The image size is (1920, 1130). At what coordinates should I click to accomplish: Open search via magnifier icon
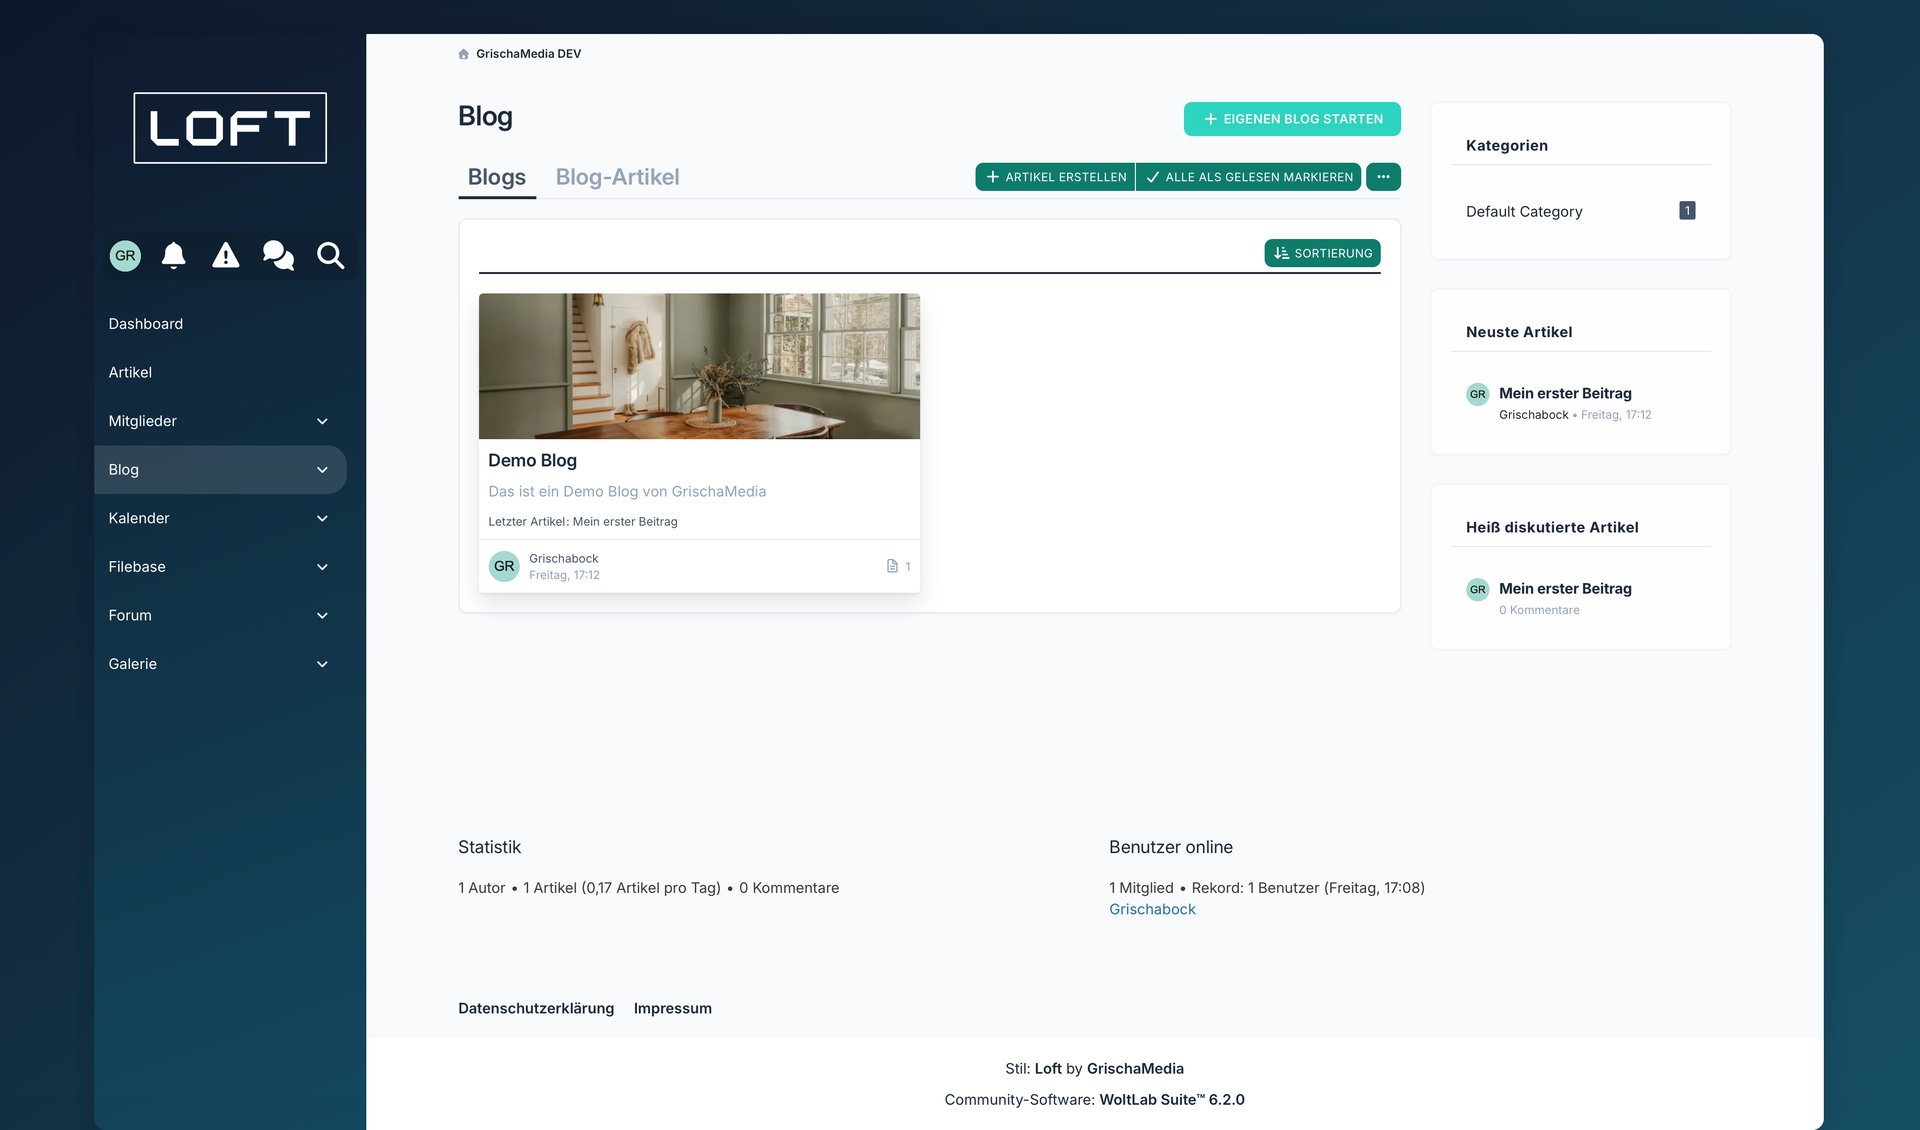point(330,256)
